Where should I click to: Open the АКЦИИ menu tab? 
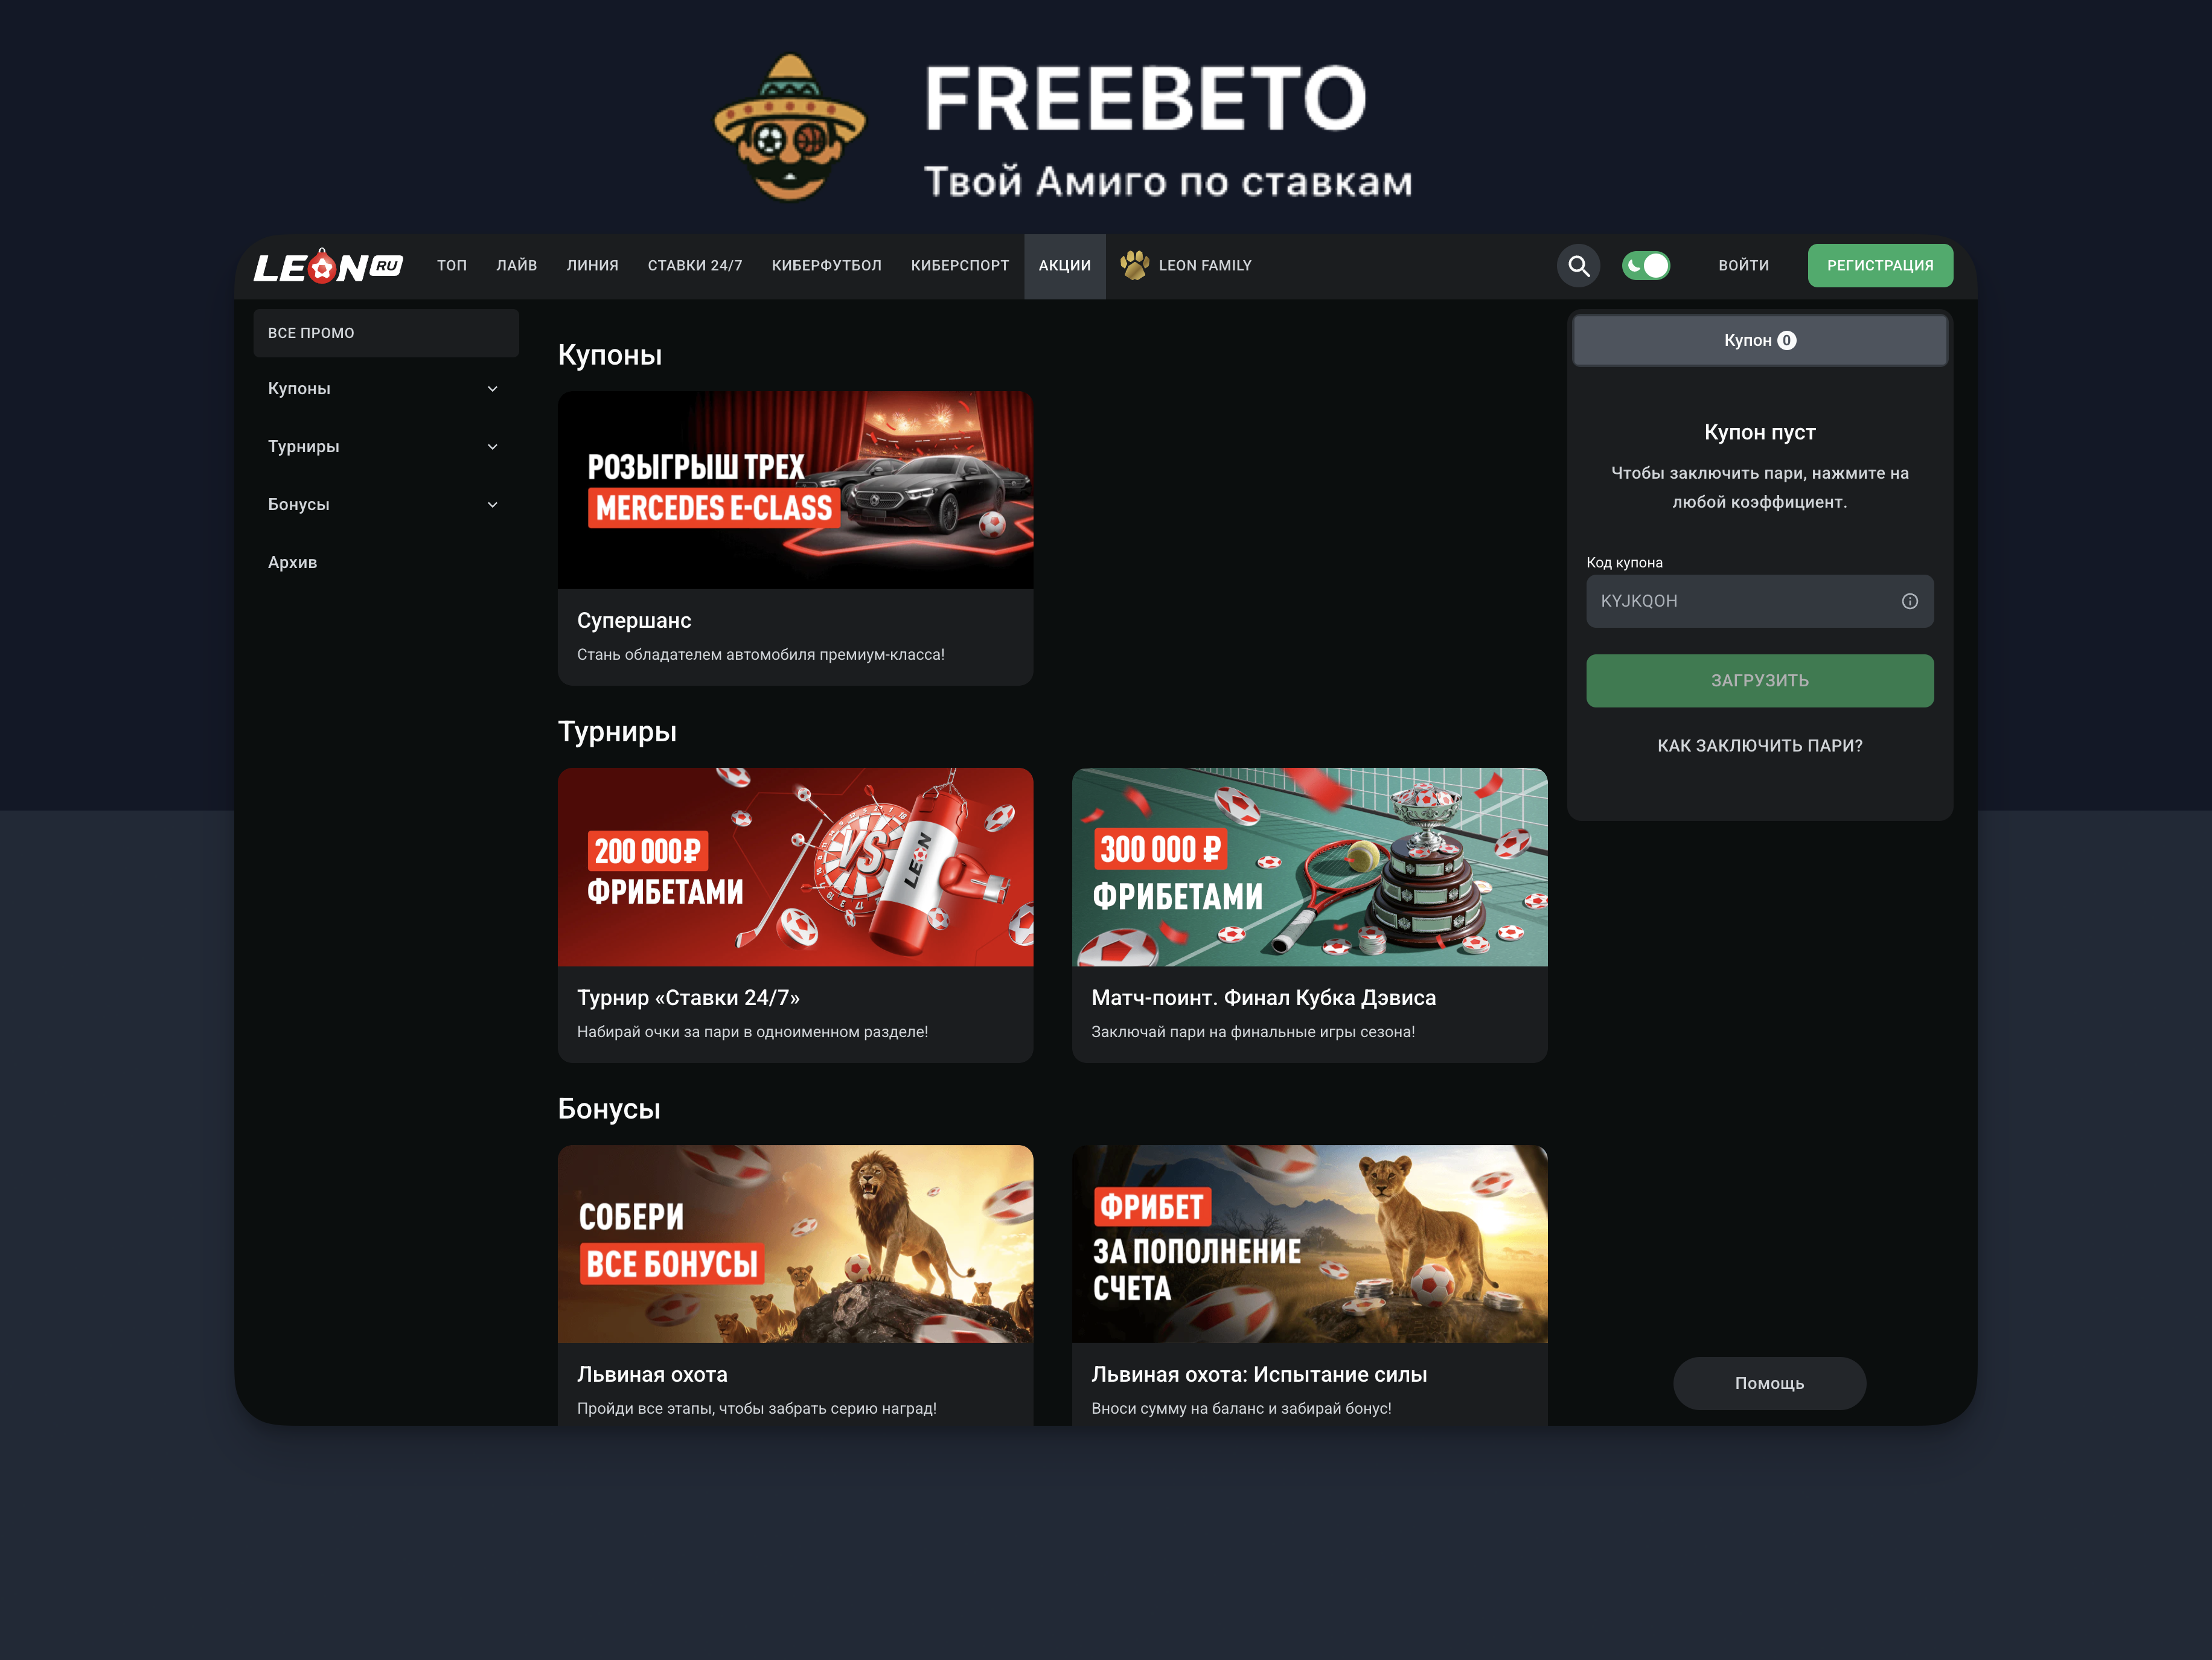click(1064, 266)
